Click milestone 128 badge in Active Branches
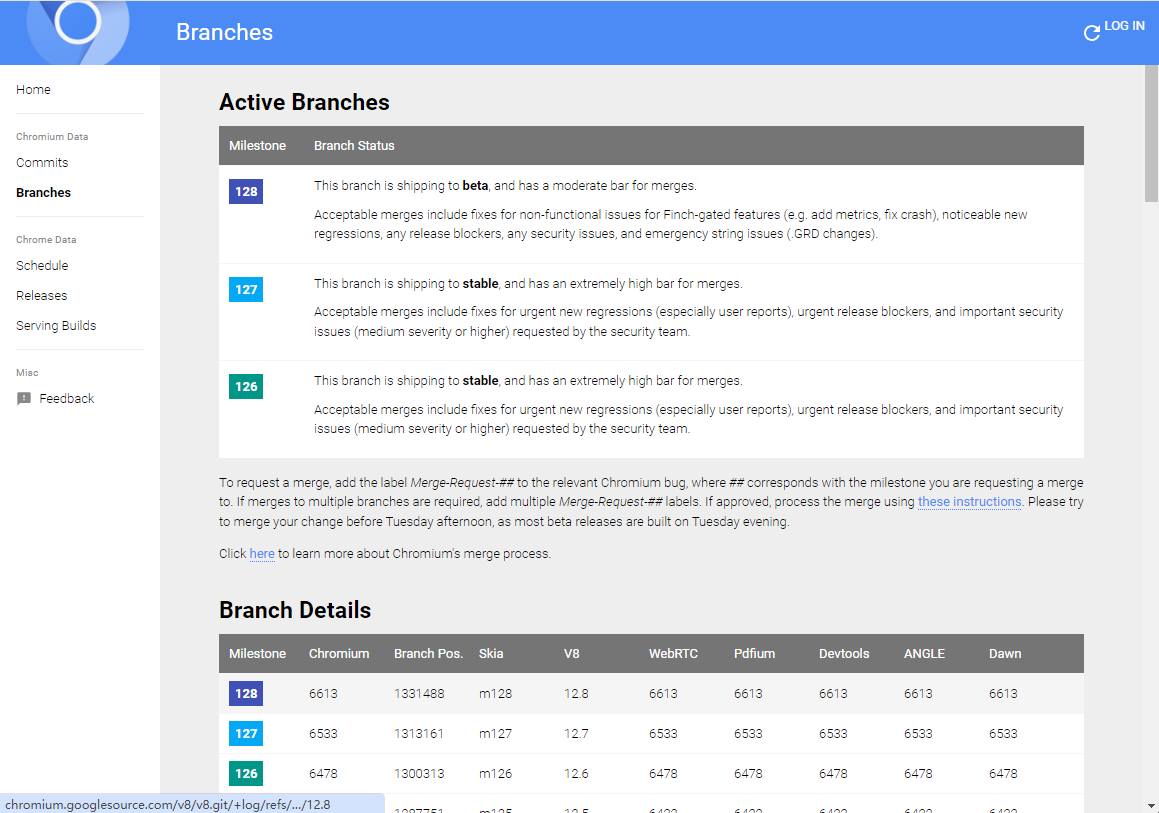1159x813 pixels. [x=246, y=192]
